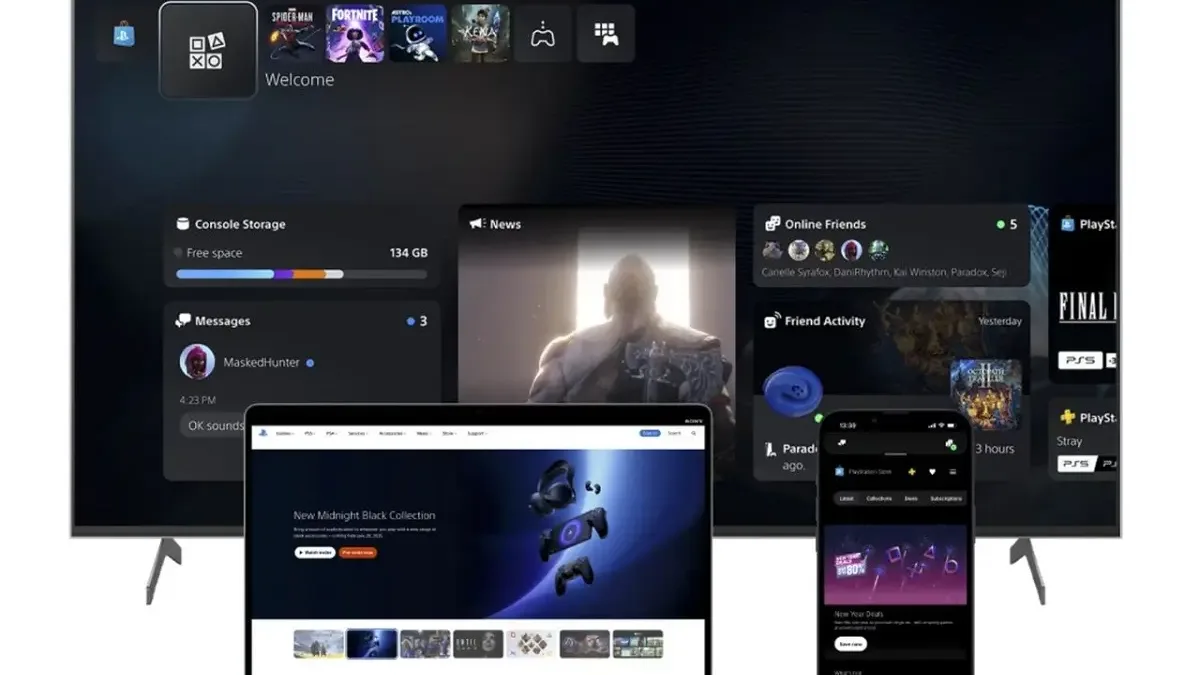Expand the Services menu on laptop website

(x=357, y=433)
